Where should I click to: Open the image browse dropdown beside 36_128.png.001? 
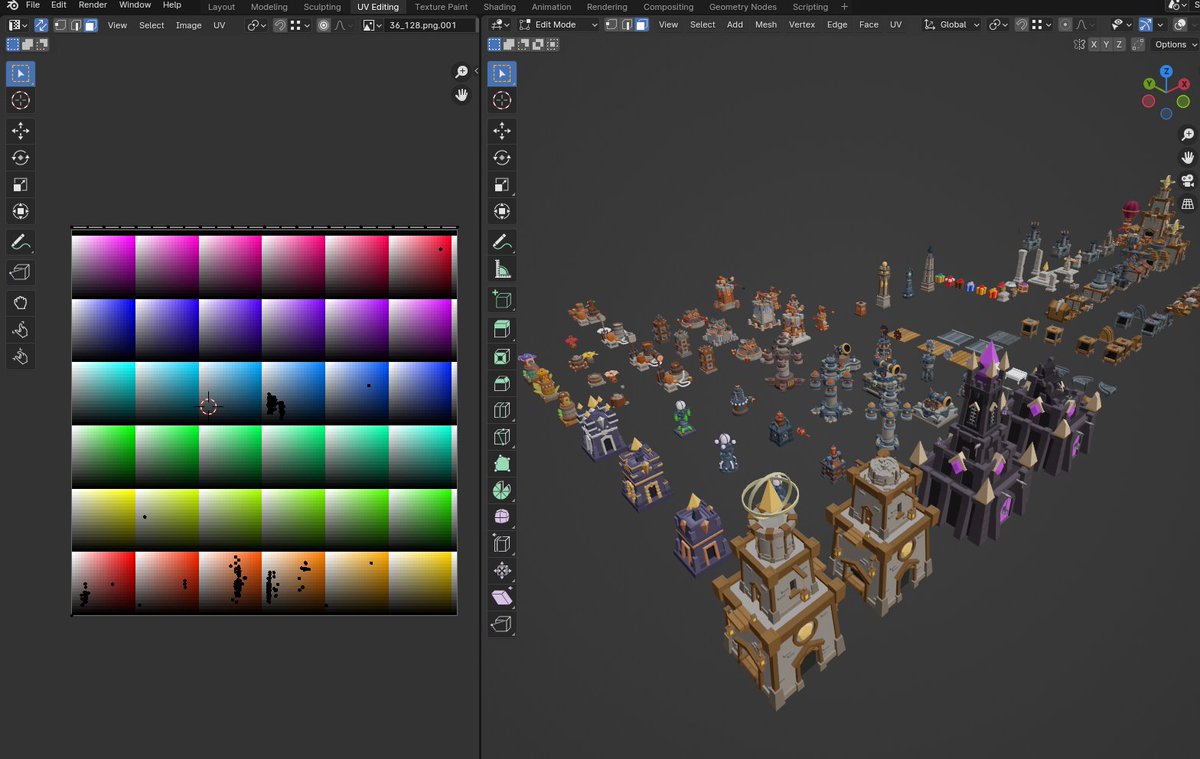pos(372,25)
